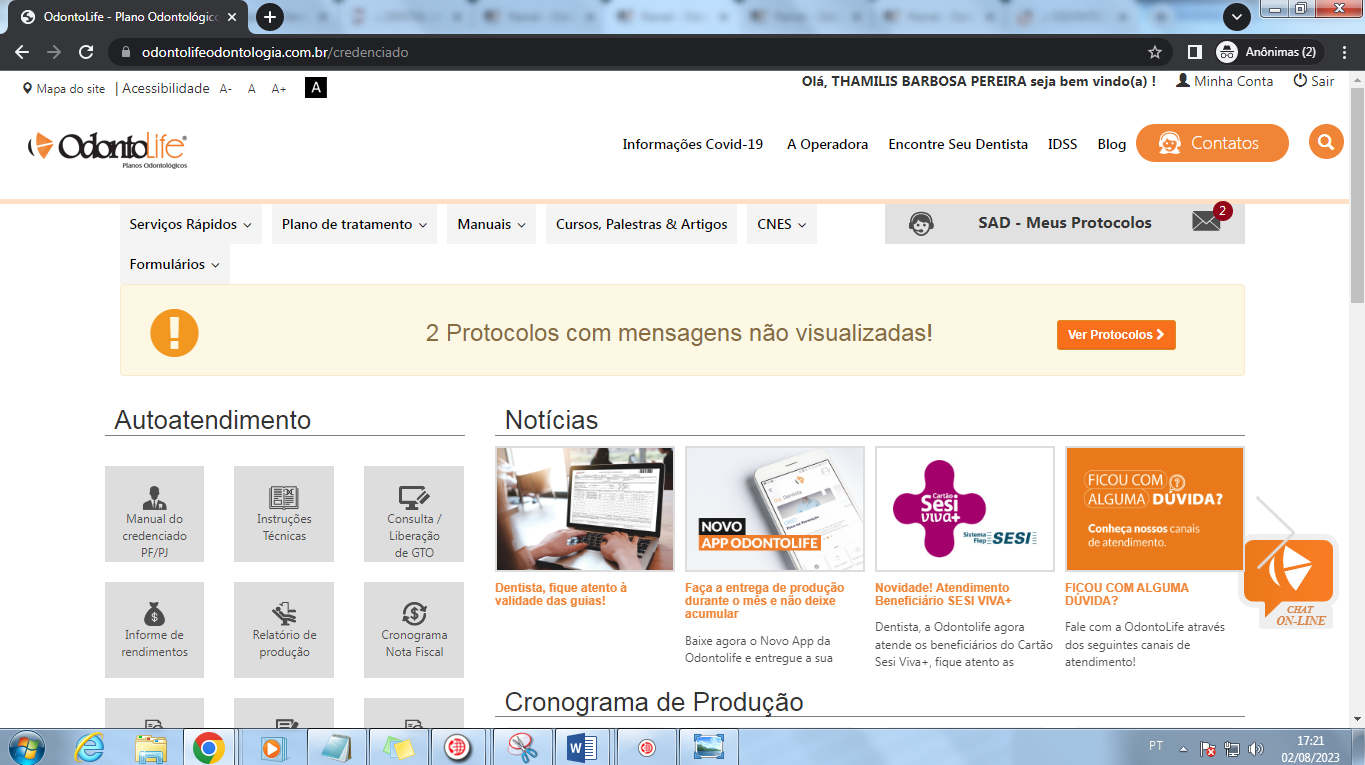Click the volume speaker icon in system tray
The width and height of the screenshot is (1365, 765).
click(x=1256, y=748)
